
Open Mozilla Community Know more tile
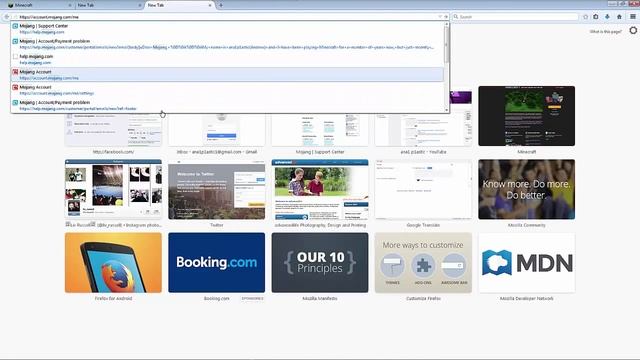pyautogui.click(x=527, y=189)
